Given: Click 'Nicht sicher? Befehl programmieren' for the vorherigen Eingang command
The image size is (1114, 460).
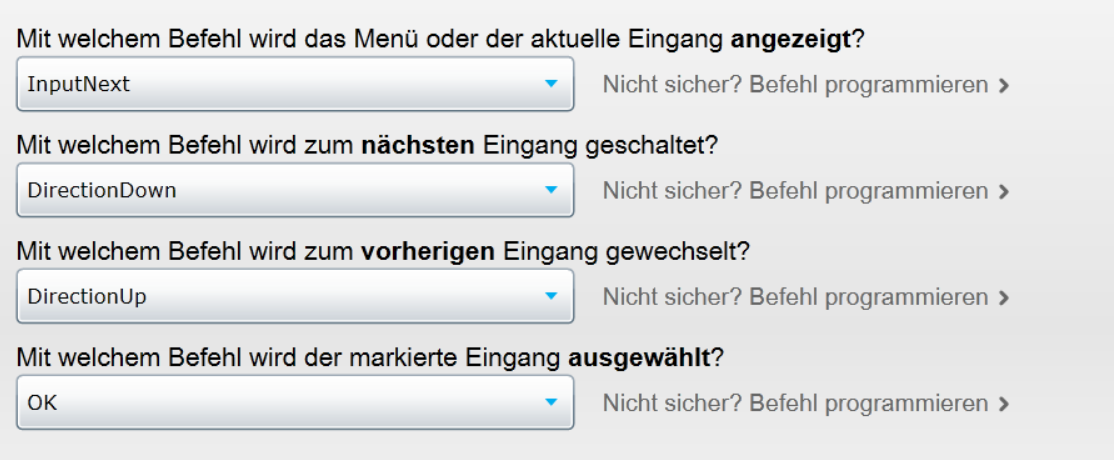Looking at the screenshot, I should coord(795,297).
